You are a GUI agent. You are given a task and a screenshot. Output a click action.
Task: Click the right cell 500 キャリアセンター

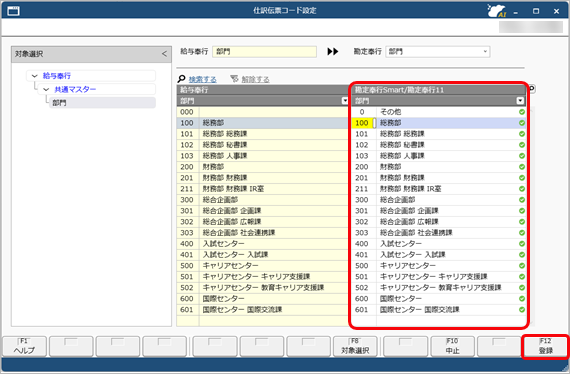[x=438, y=266]
